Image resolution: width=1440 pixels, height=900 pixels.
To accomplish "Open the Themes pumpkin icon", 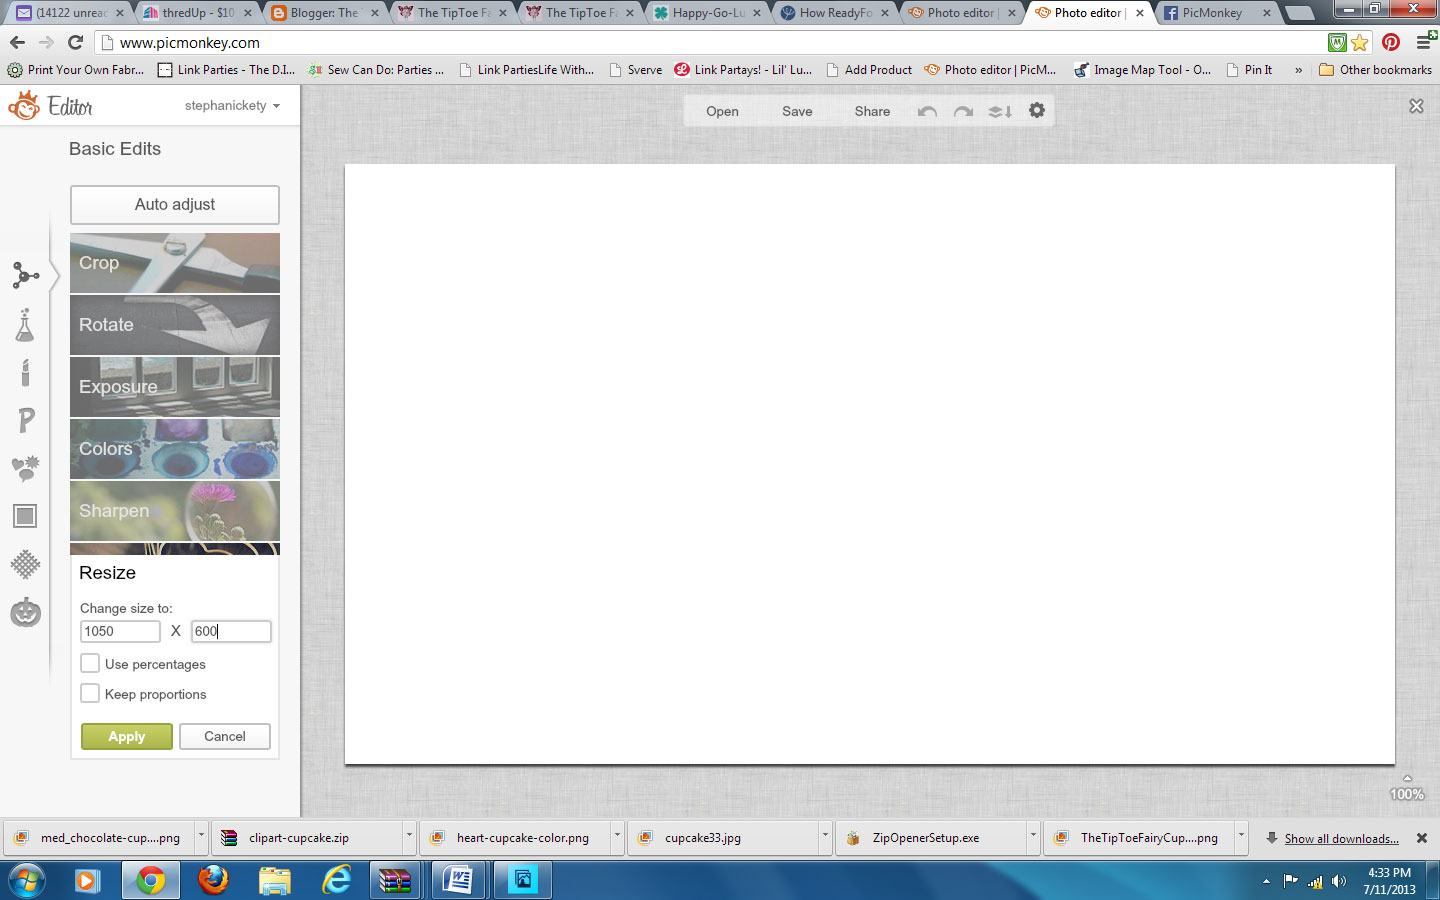I will pyautogui.click(x=25, y=611).
